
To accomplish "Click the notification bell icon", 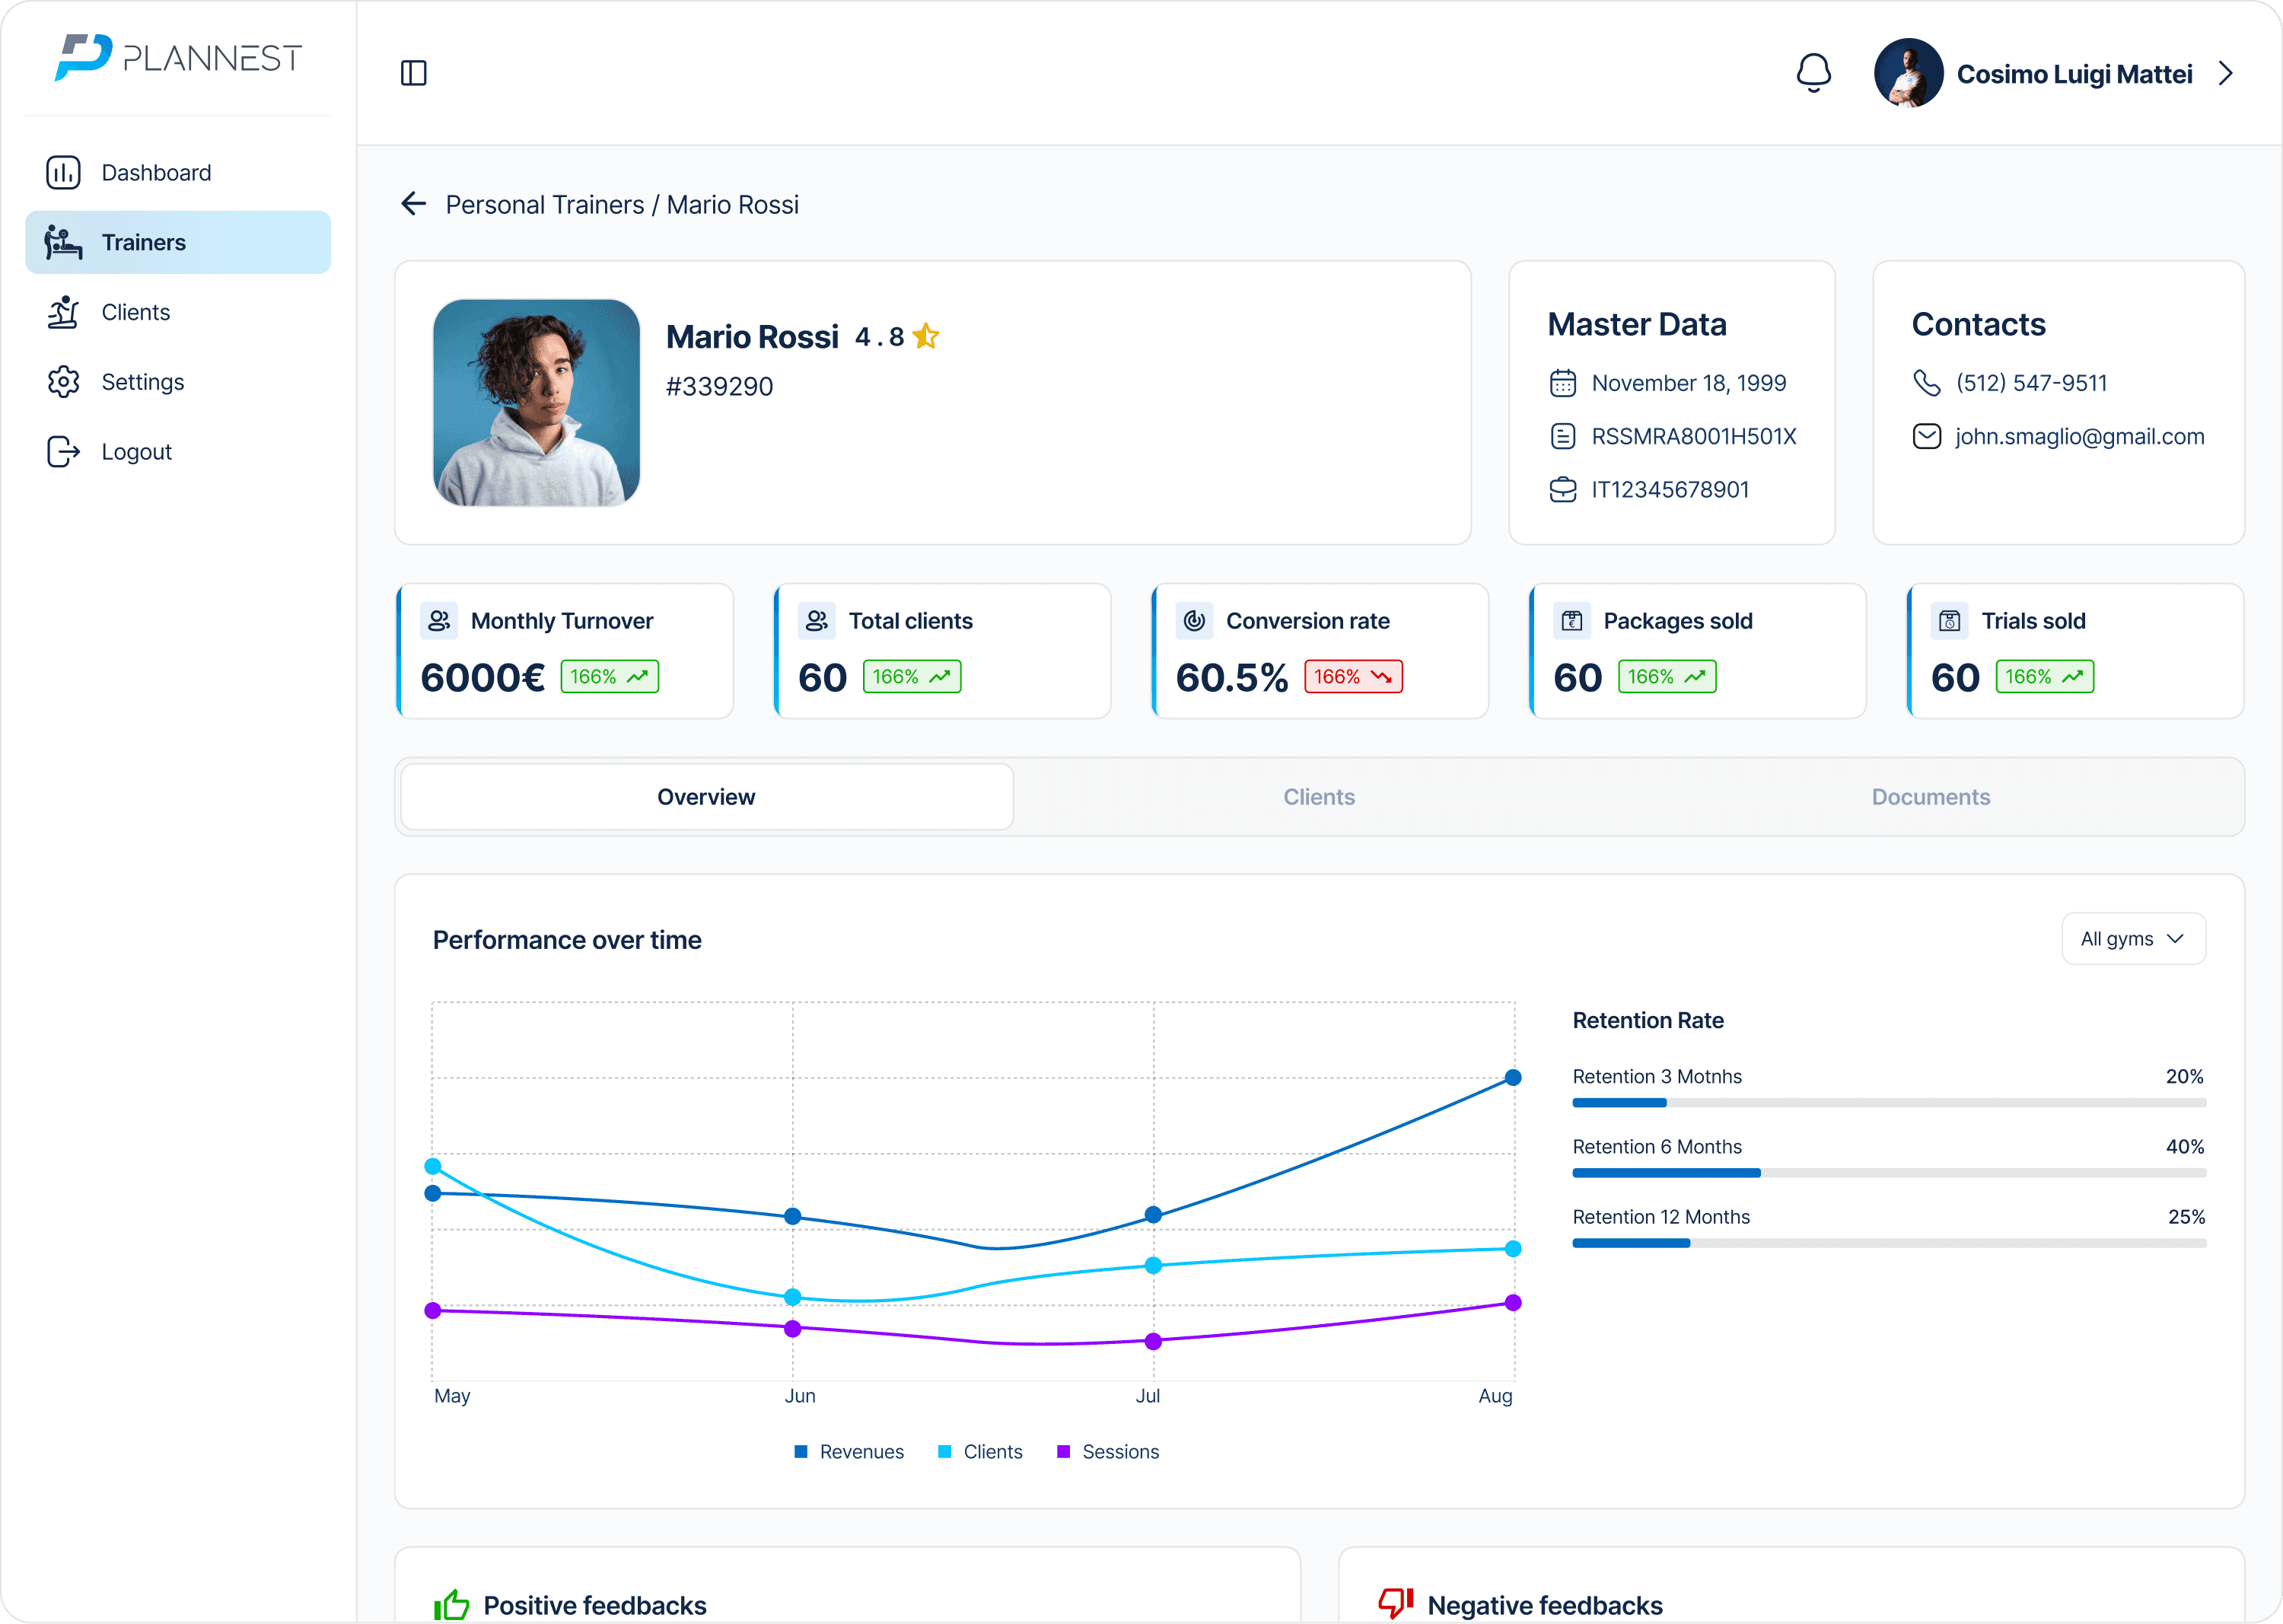I will [x=1813, y=73].
